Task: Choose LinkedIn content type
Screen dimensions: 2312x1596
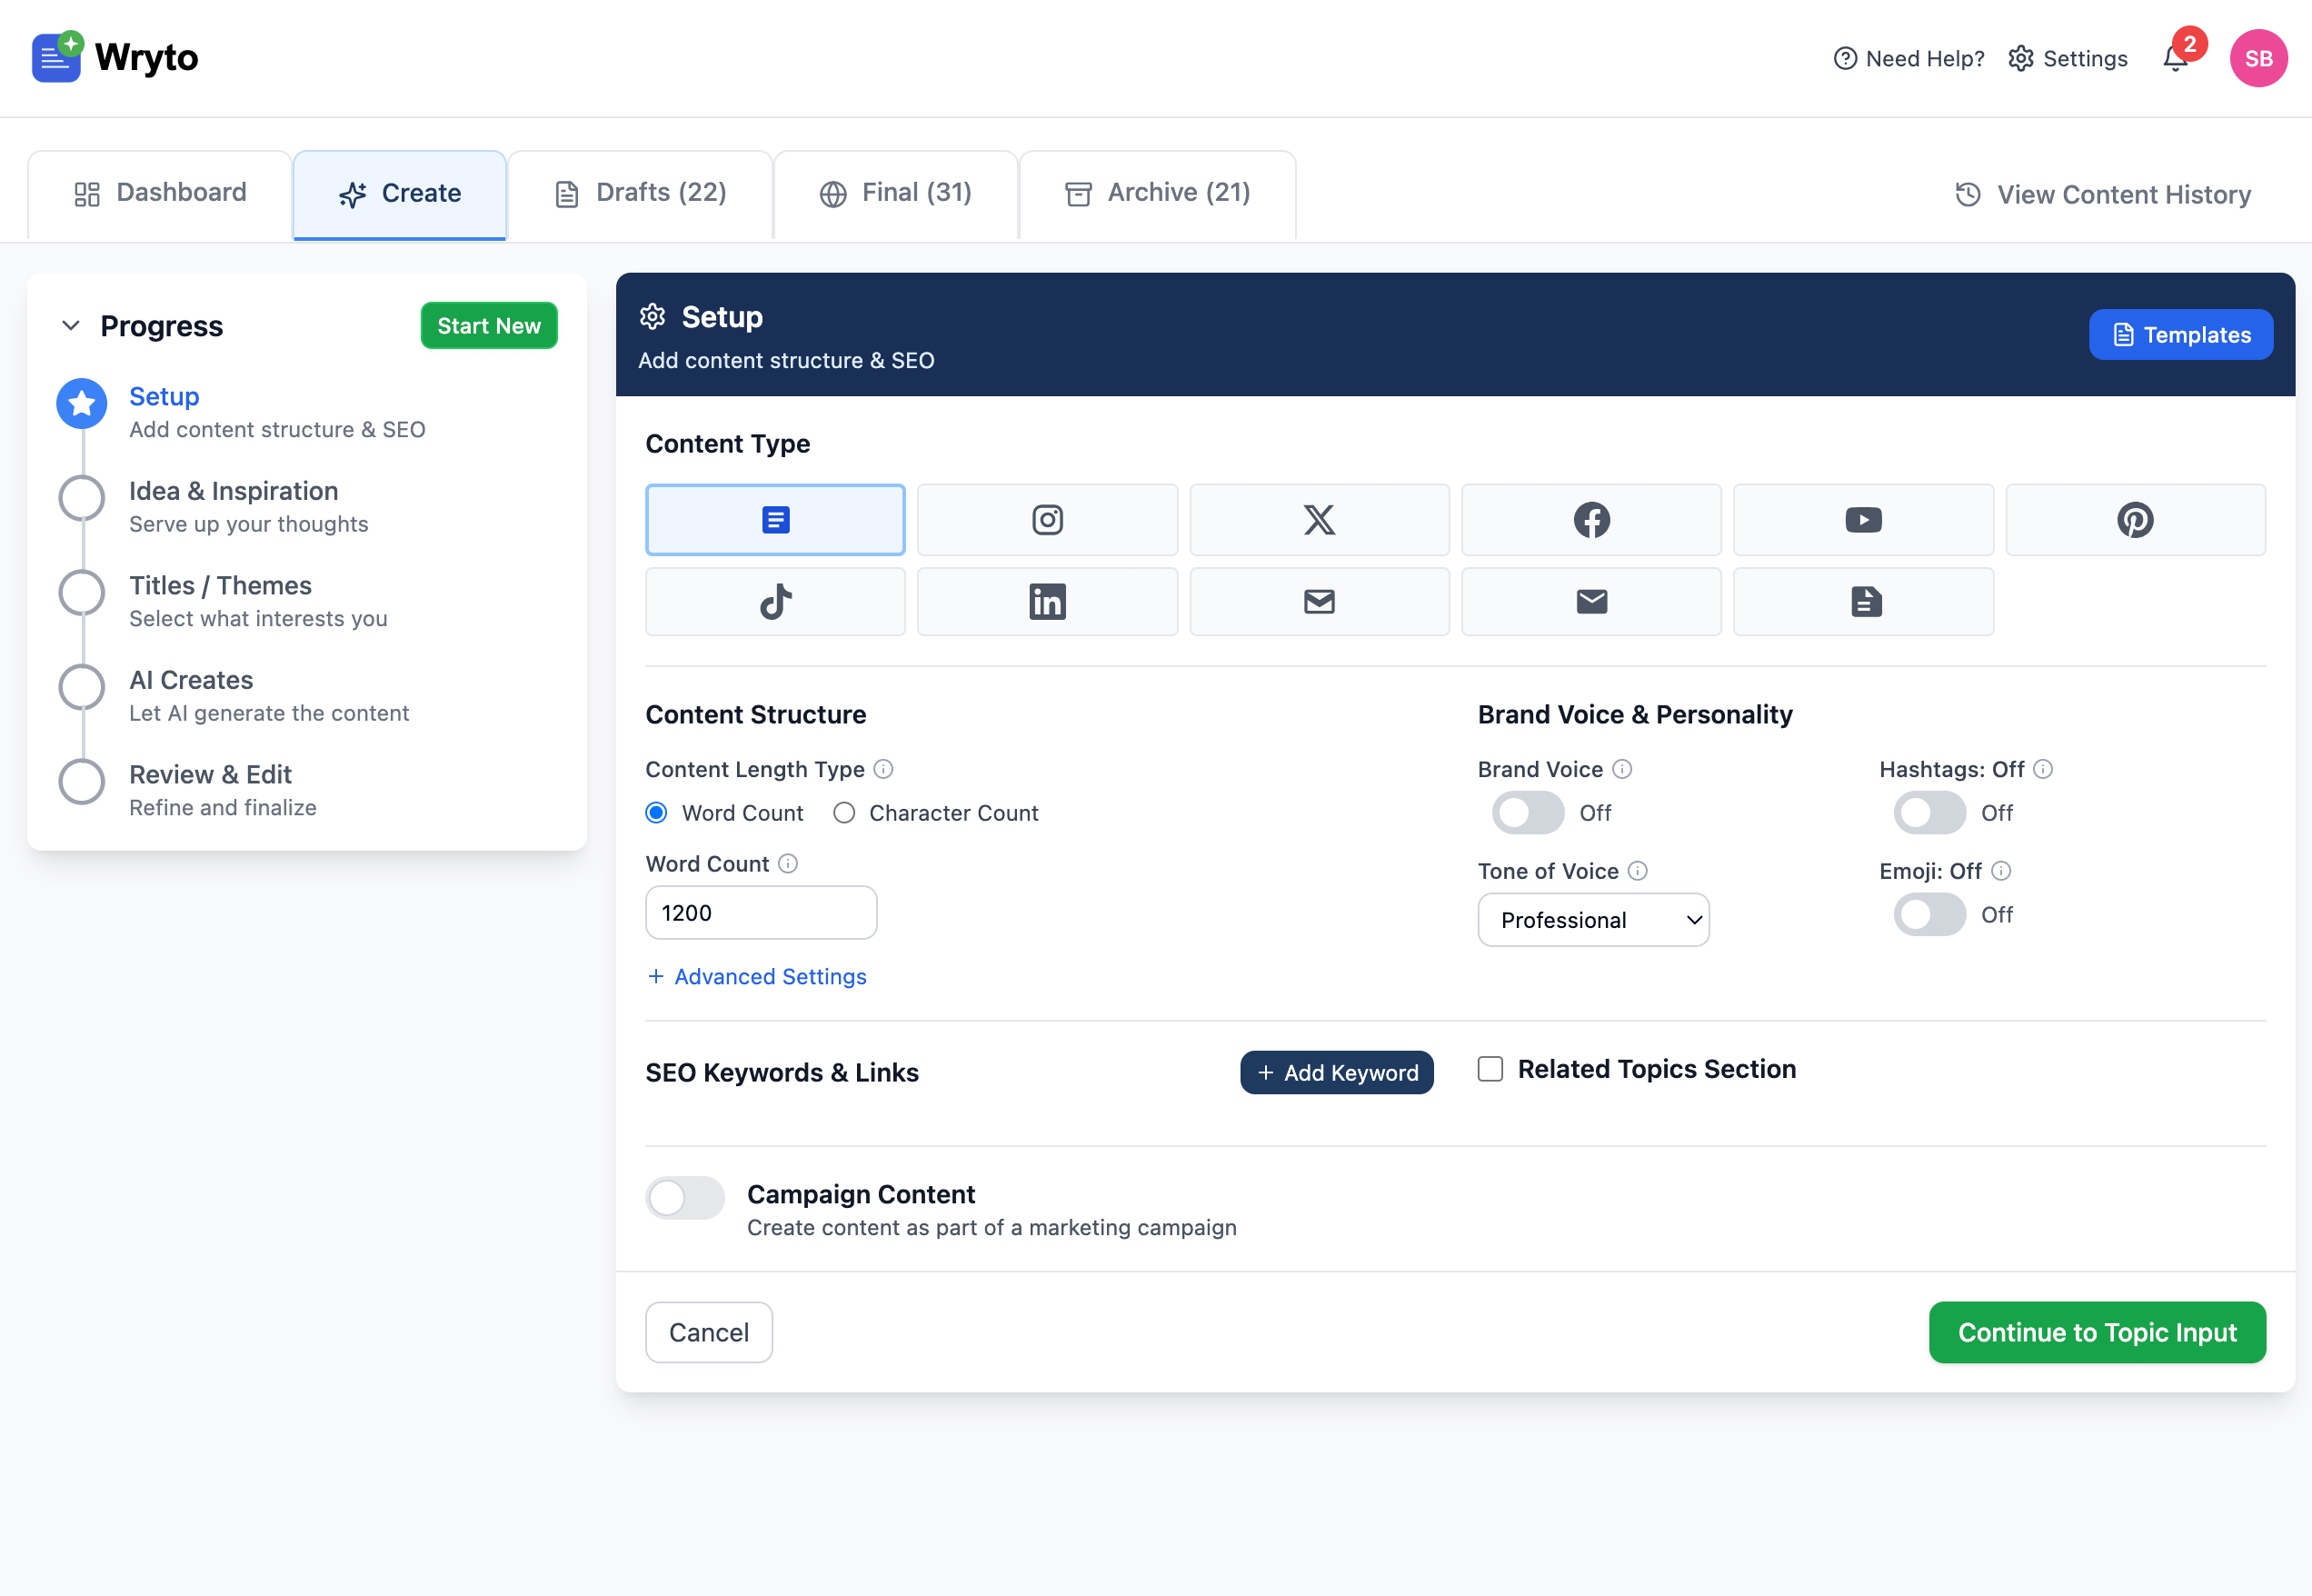Action: pyautogui.click(x=1047, y=601)
